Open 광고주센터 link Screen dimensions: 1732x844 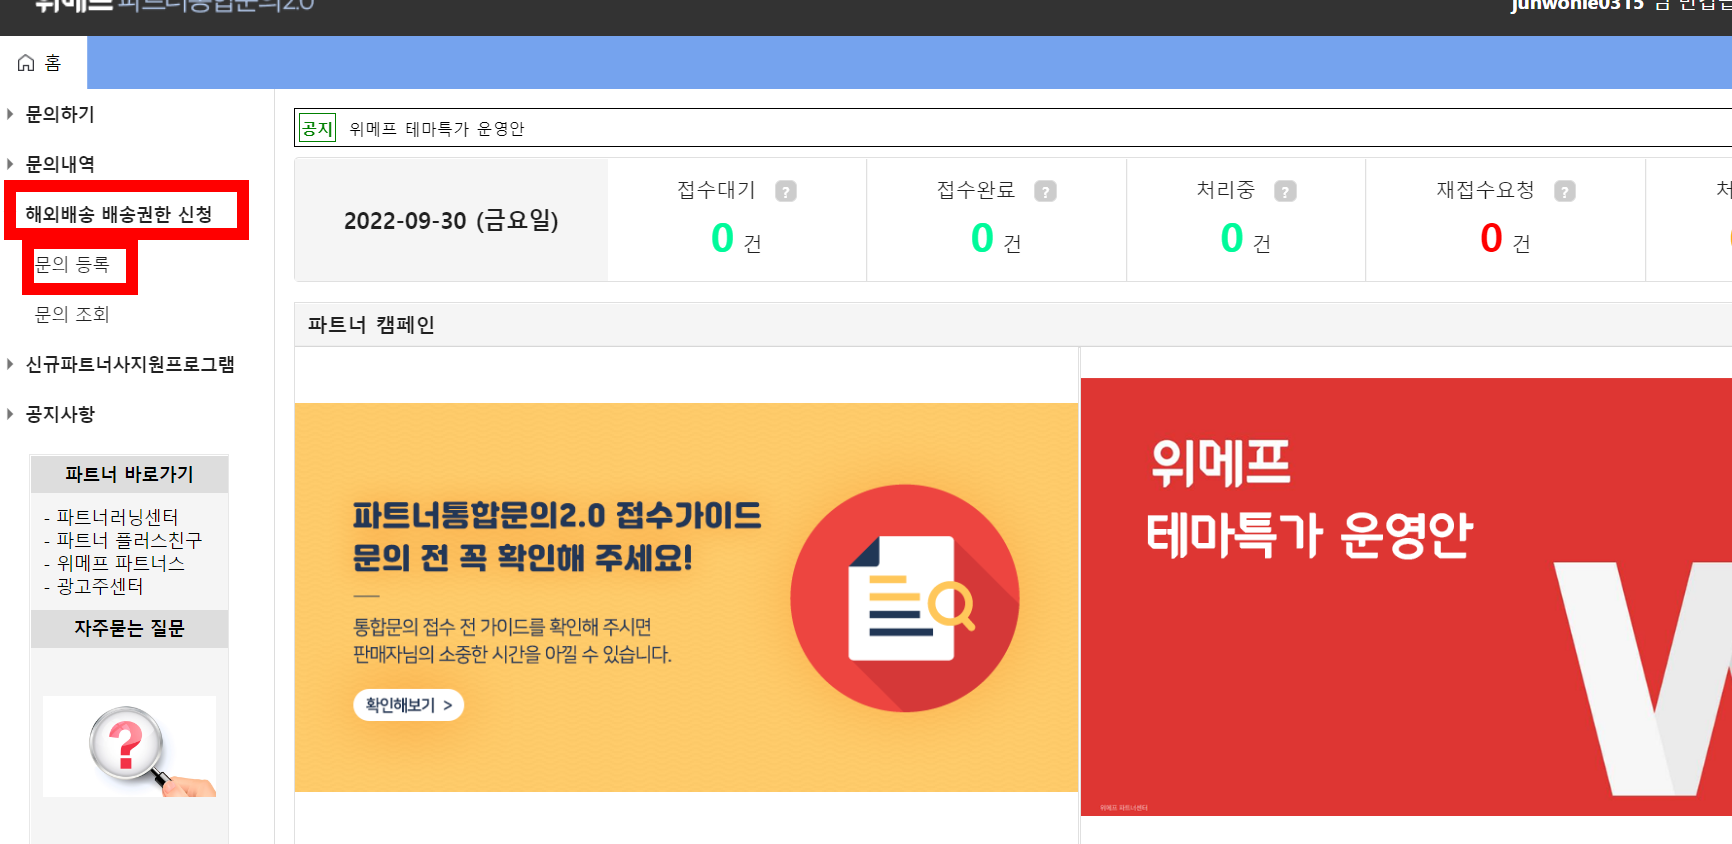tap(100, 586)
